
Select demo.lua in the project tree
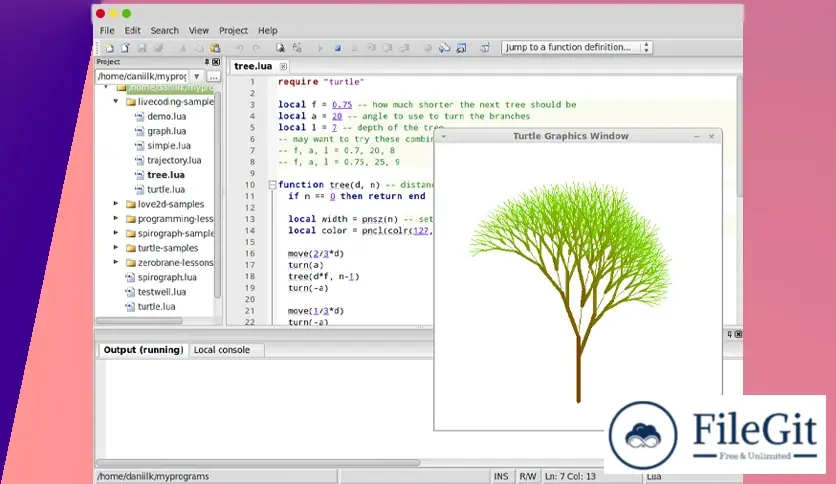[x=166, y=116]
